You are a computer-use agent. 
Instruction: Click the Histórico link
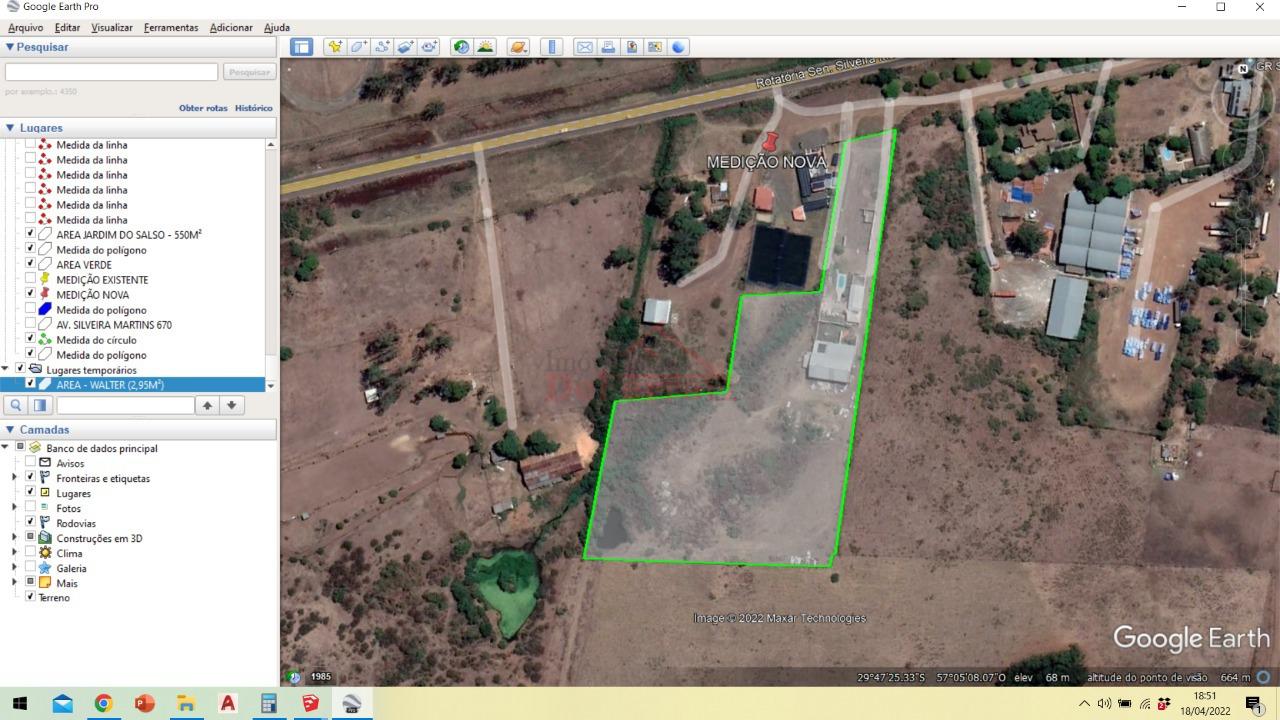[254, 108]
